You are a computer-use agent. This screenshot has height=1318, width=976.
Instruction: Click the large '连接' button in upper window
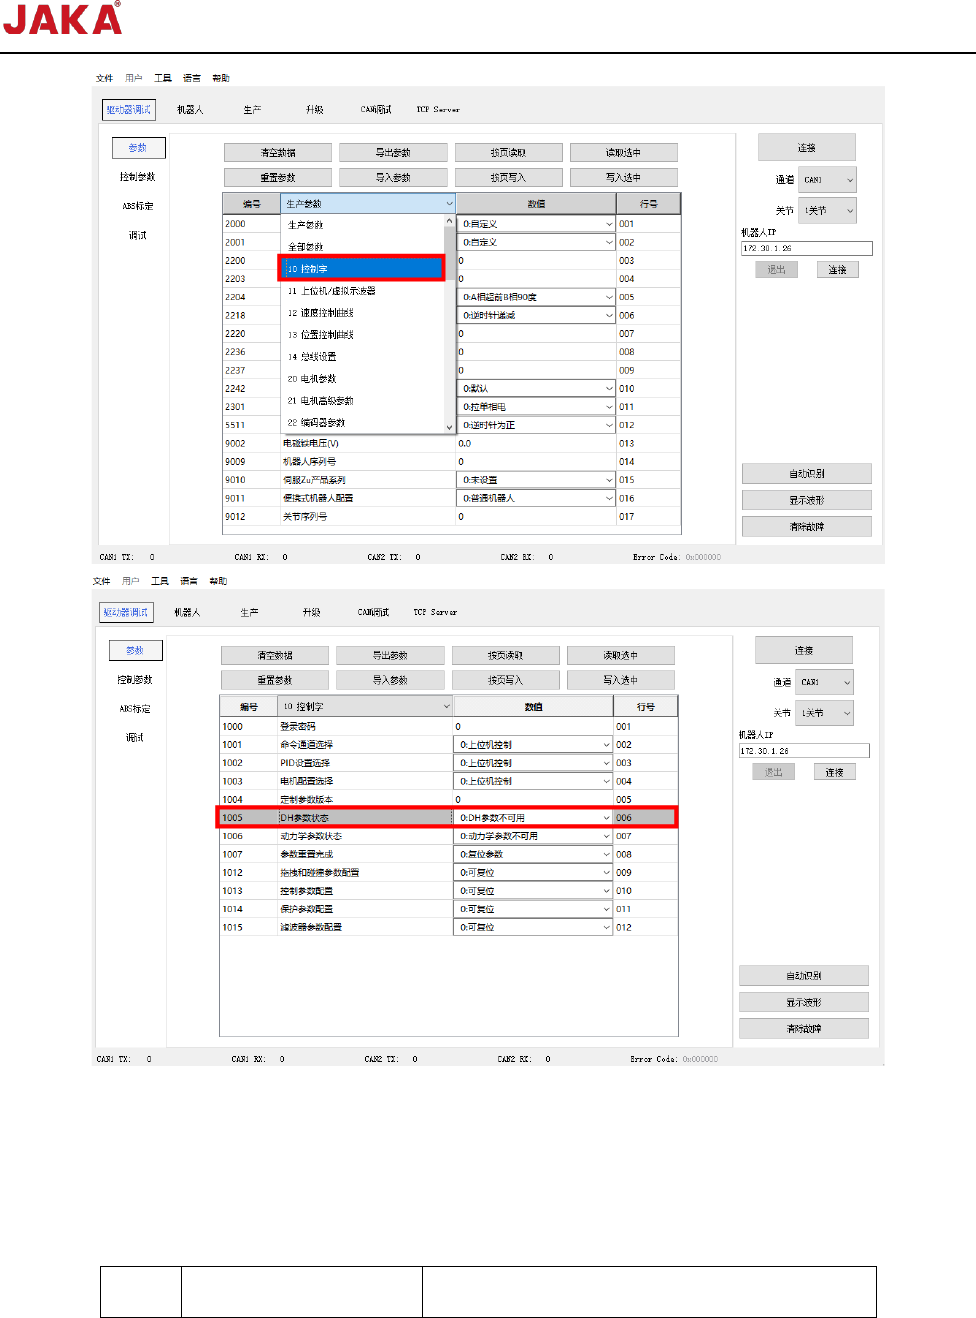[x=807, y=147]
